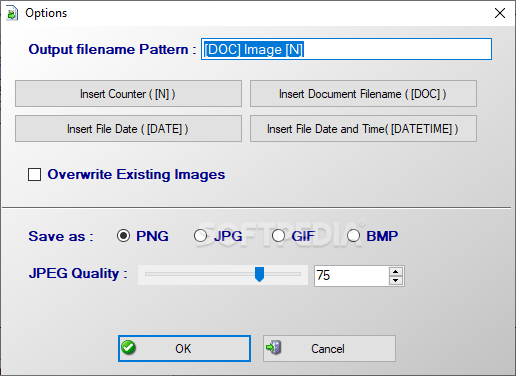
Task: Click the JPEG Quality value field
Action: tap(352, 276)
